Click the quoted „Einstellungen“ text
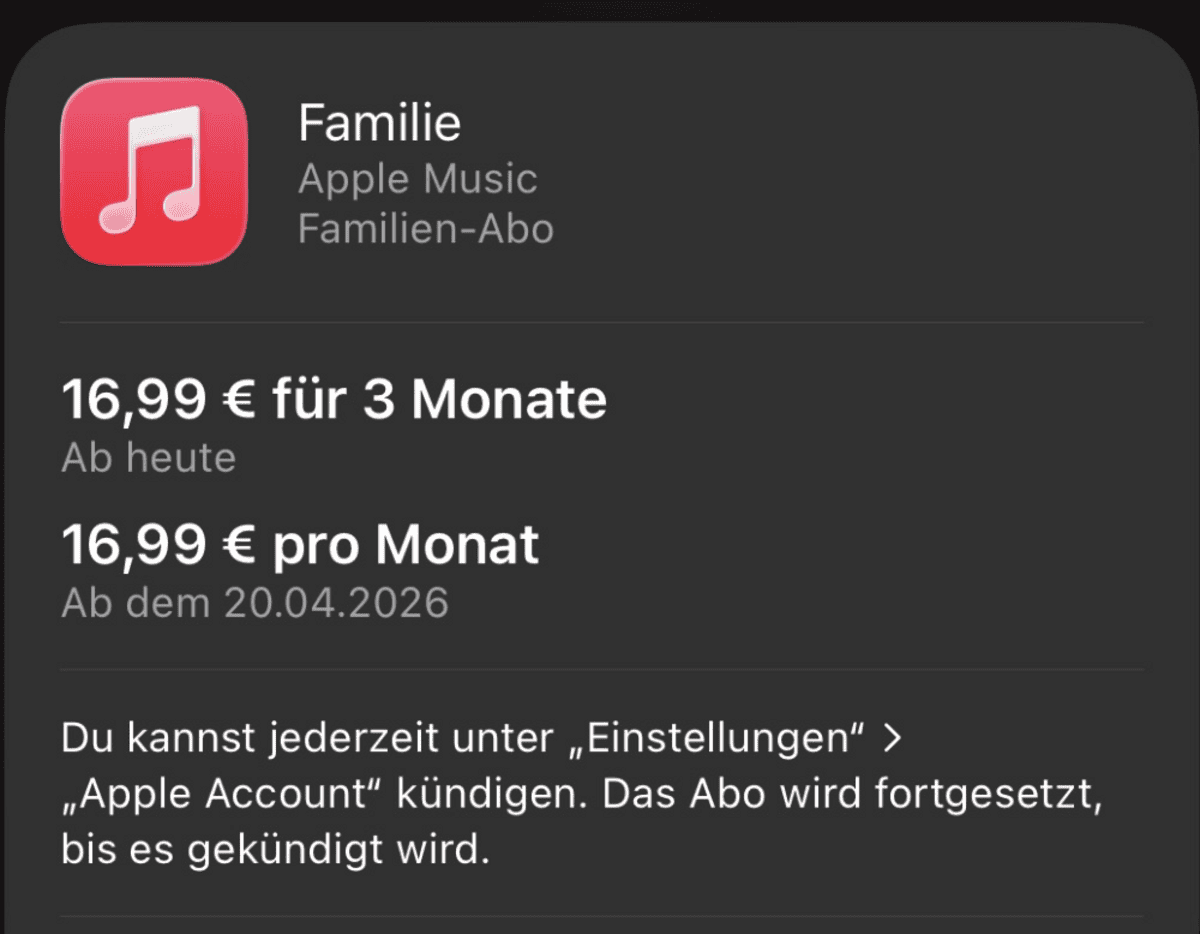The height and width of the screenshot is (934, 1200). [x=716, y=740]
